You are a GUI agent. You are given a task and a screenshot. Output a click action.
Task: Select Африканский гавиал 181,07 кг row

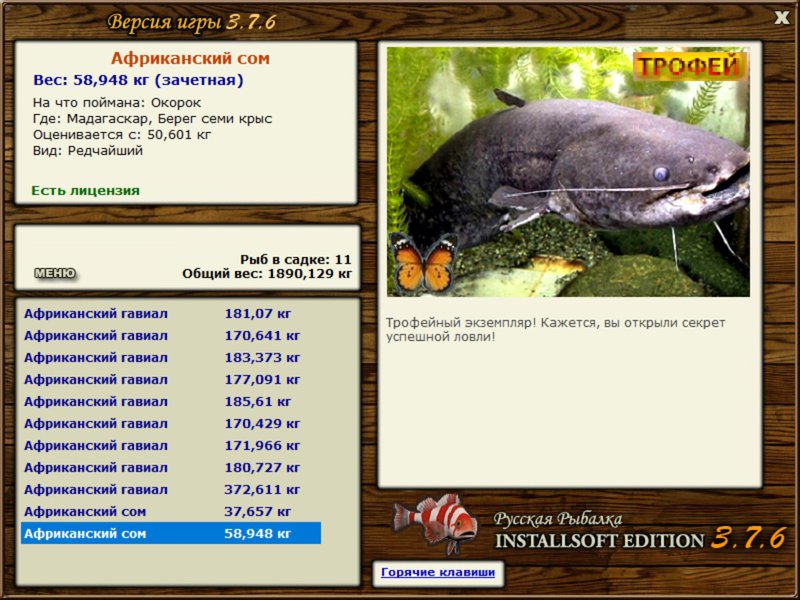pos(171,314)
